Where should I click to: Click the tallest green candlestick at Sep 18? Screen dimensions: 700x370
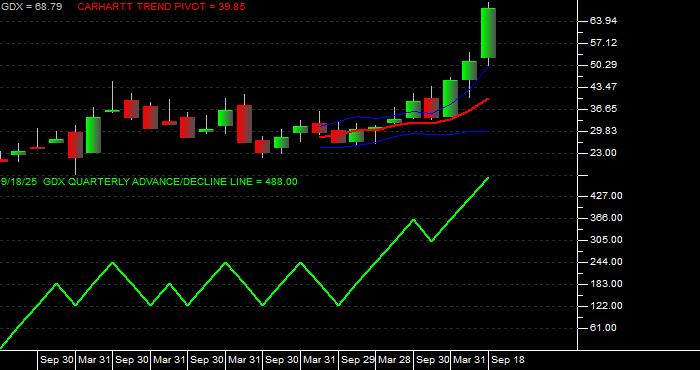tap(488, 33)
